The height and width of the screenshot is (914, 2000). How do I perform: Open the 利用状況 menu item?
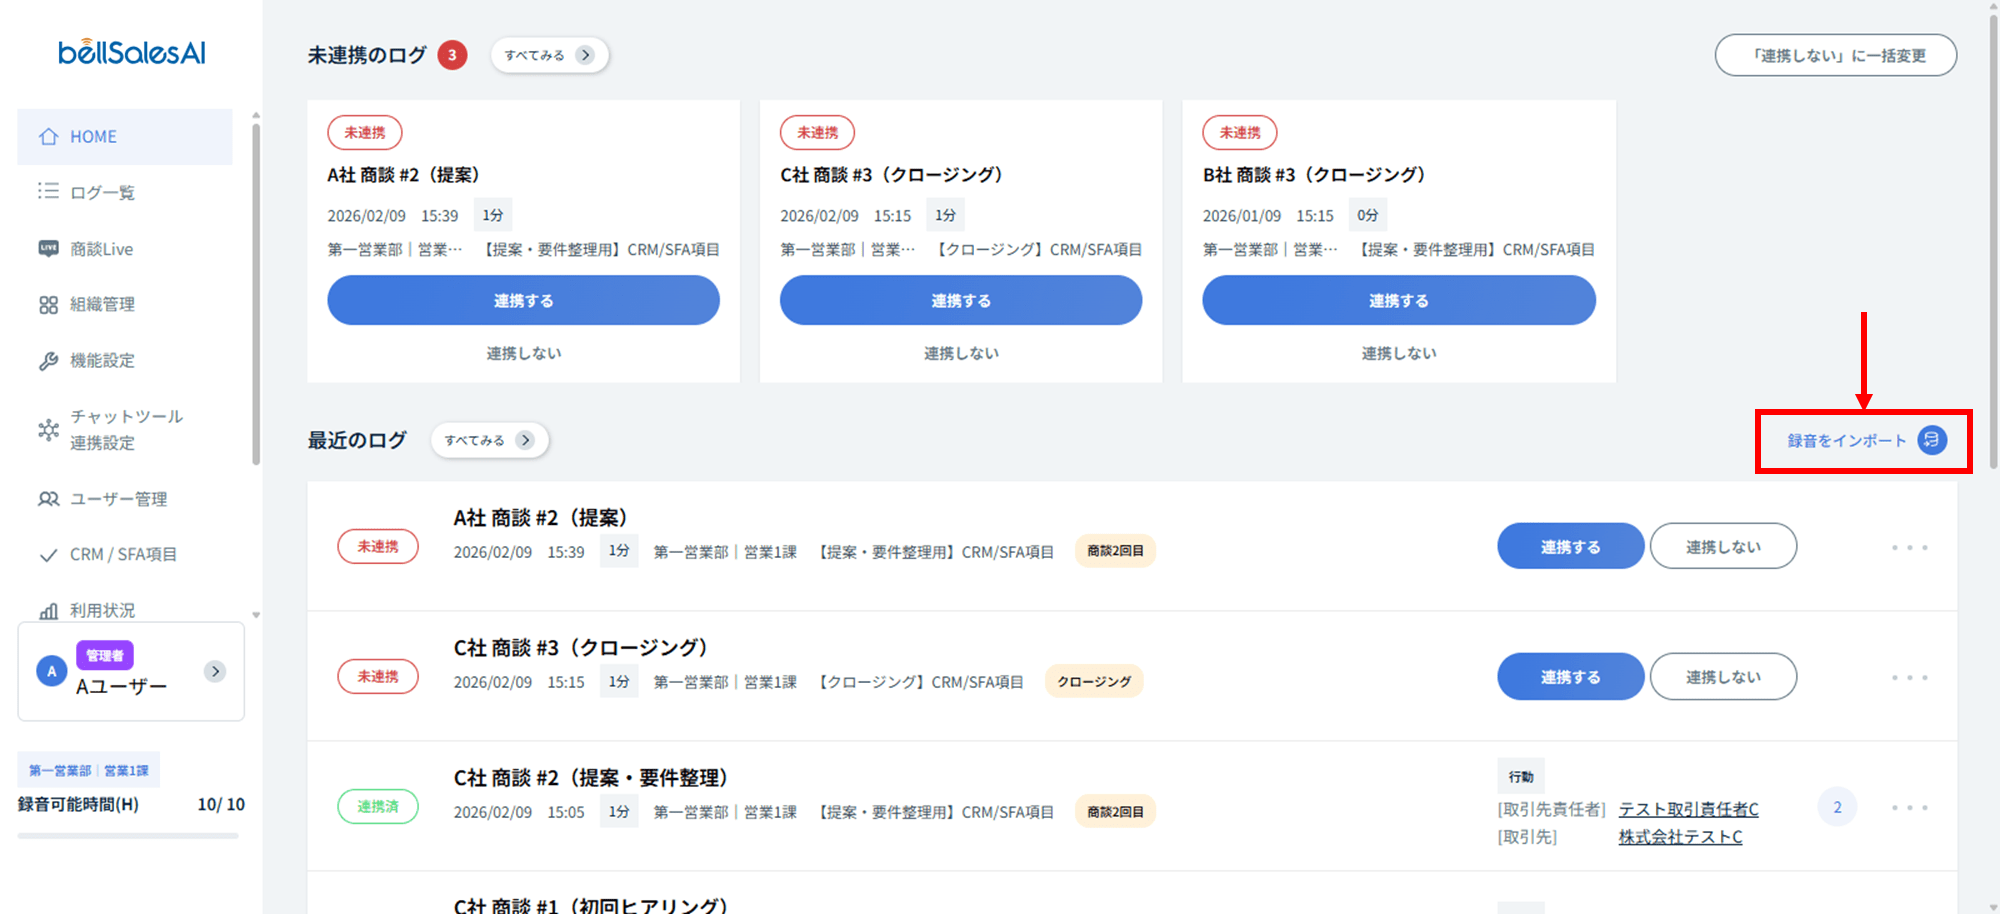pyautogui.click(x=102, y=609)
